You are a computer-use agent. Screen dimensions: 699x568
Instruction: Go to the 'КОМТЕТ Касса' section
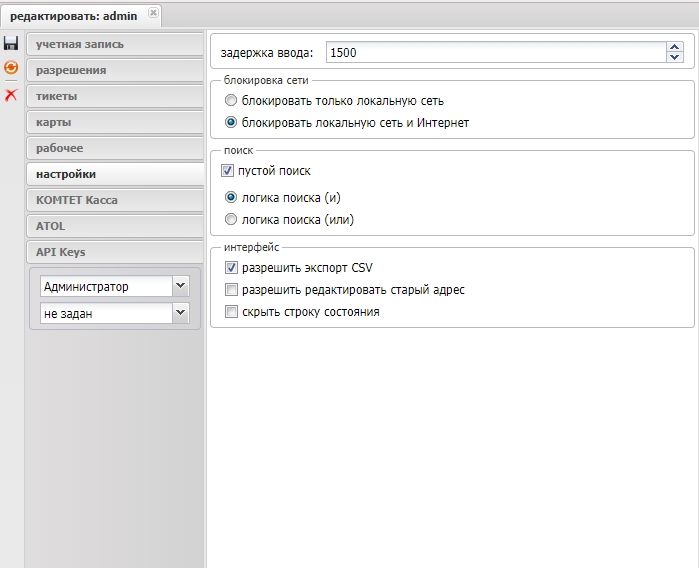tap(115, 200)
